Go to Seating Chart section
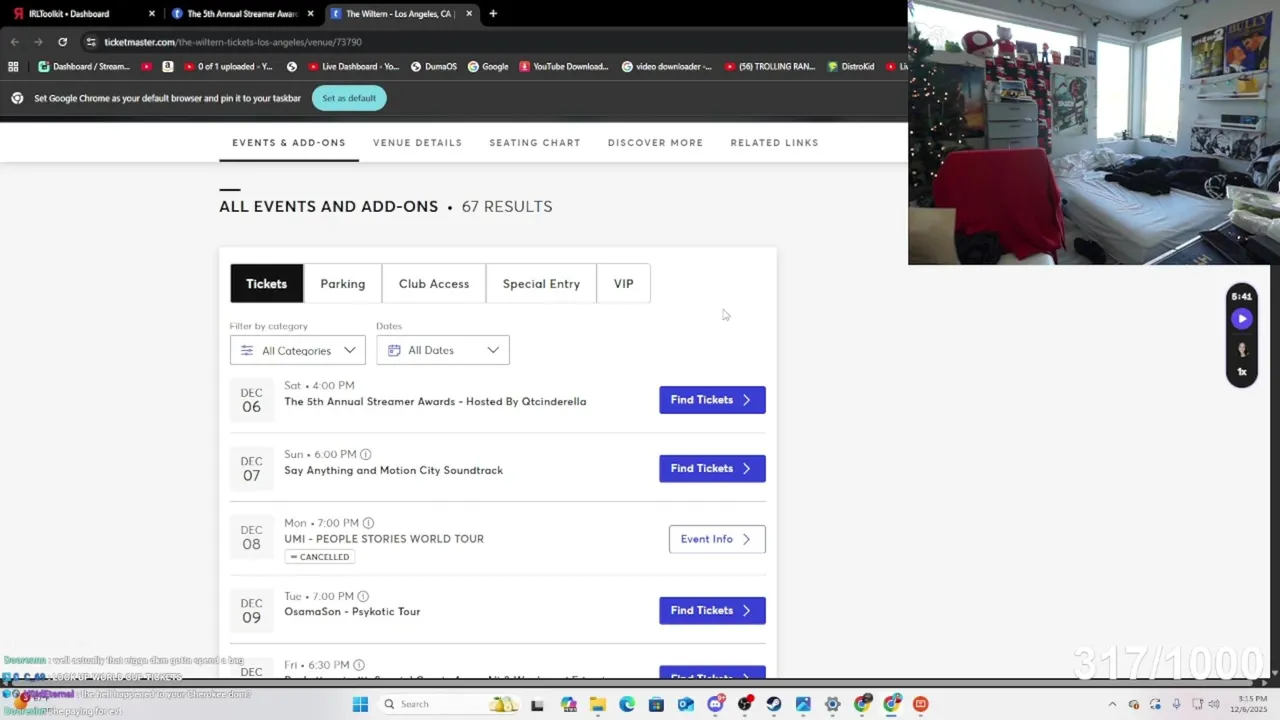 [535, 143]
